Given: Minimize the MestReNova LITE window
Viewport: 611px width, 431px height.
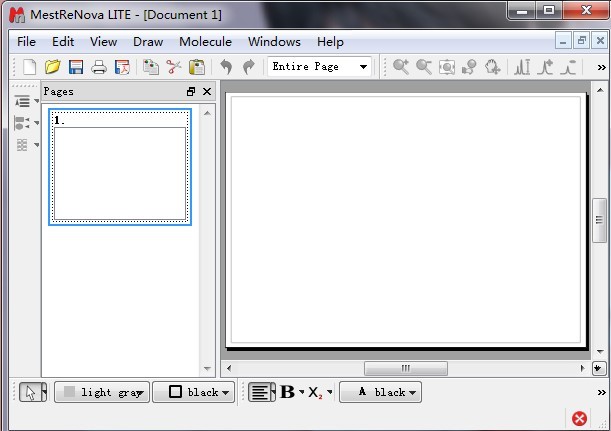Looking at the screenshot, I should (522, 11).
